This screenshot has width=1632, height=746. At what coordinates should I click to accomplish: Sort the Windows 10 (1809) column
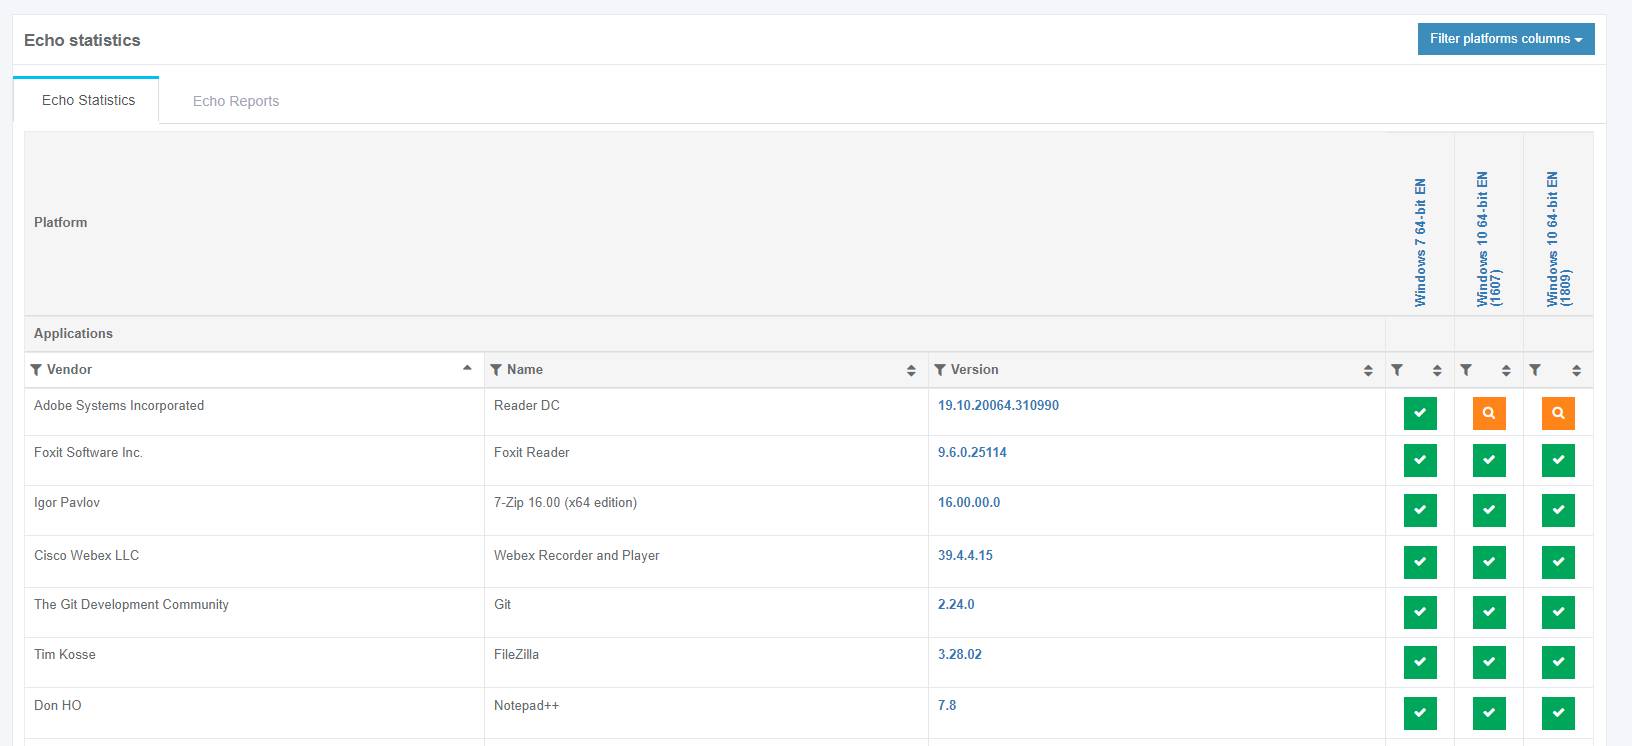click(1576, 370)
